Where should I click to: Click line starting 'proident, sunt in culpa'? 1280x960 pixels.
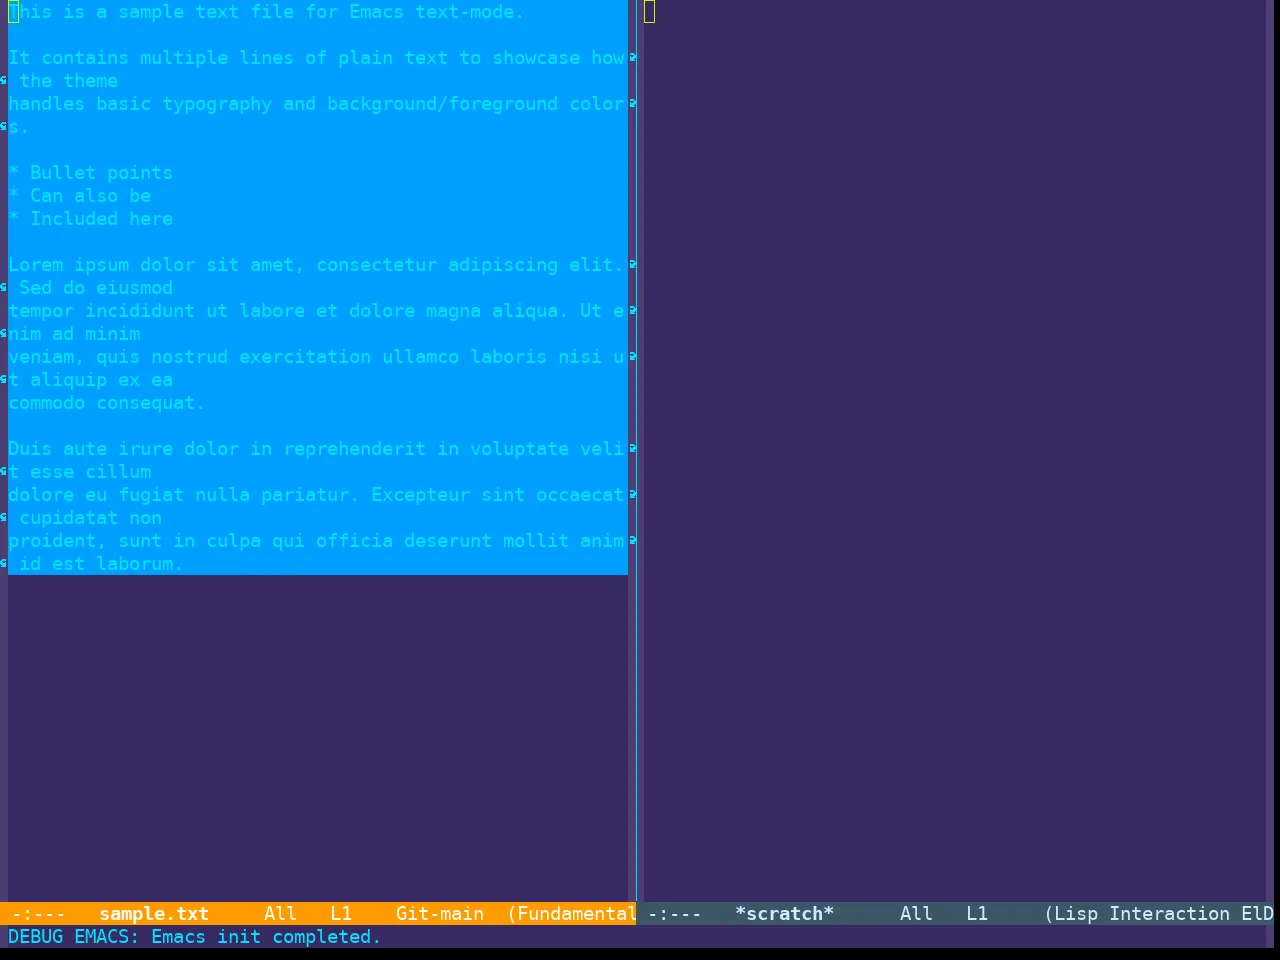[317, 541]
